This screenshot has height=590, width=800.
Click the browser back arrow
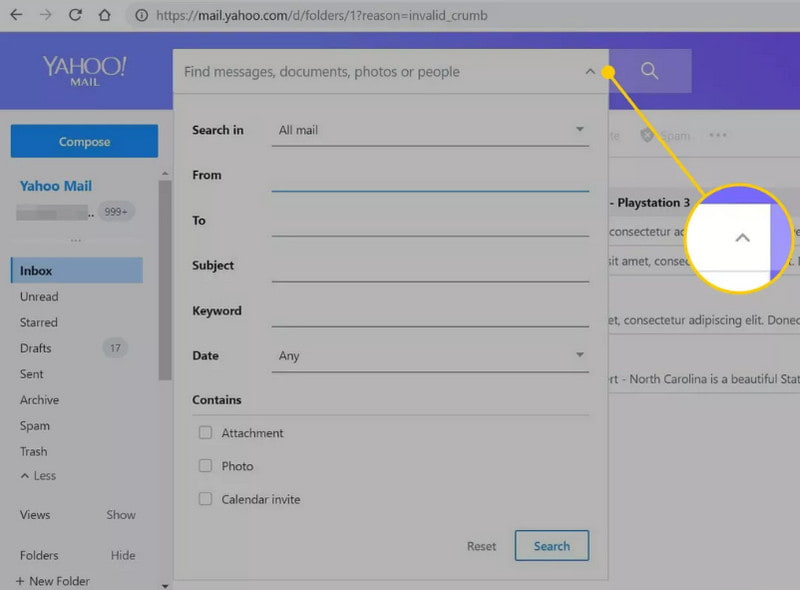pyautogui.click(x=14, y=15)
